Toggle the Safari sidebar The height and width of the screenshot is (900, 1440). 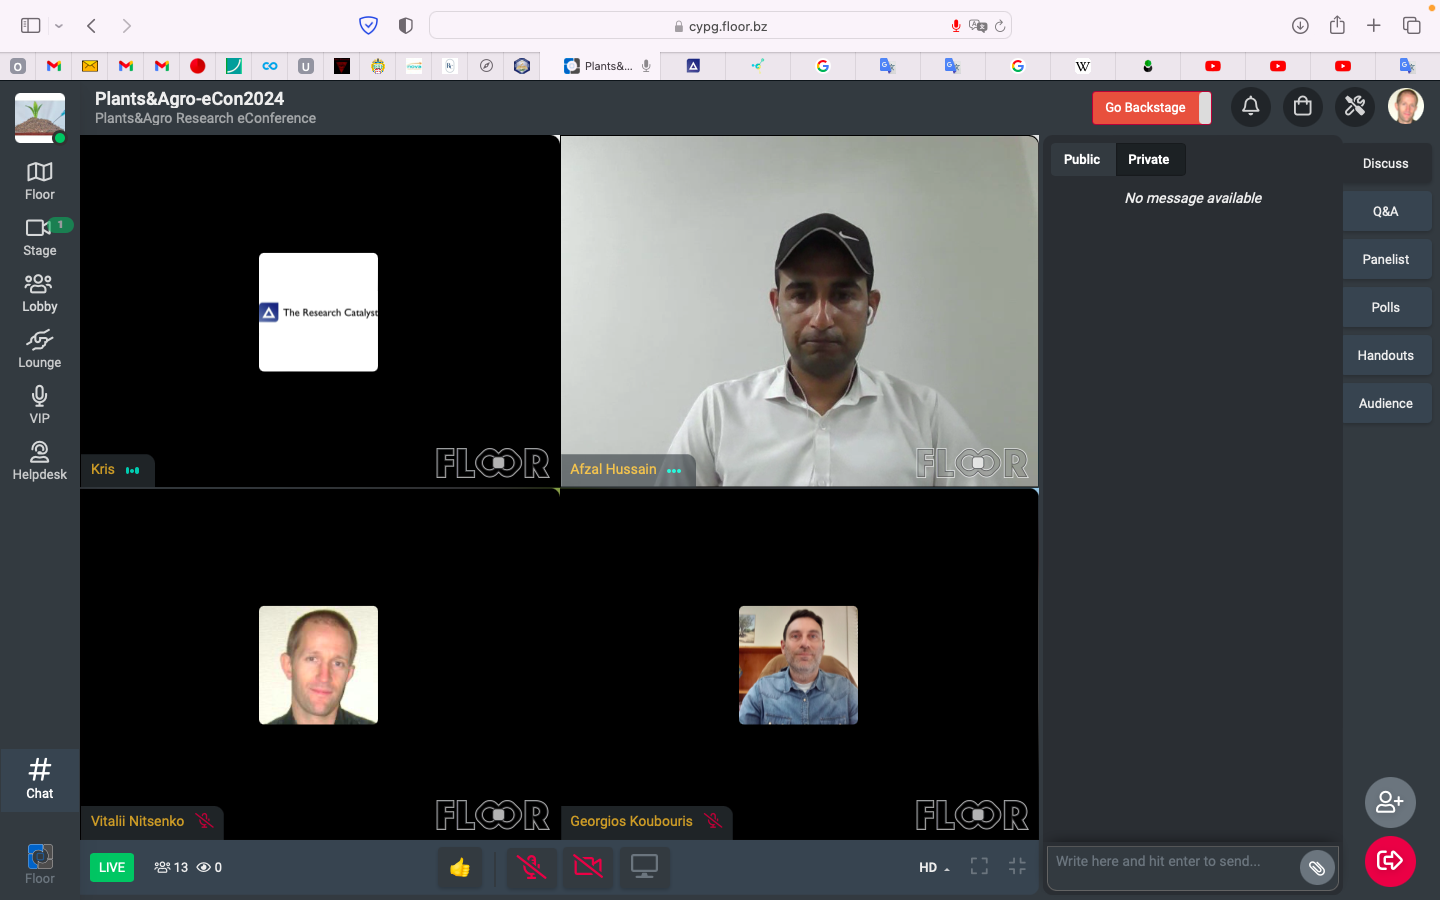pos(31,26)
